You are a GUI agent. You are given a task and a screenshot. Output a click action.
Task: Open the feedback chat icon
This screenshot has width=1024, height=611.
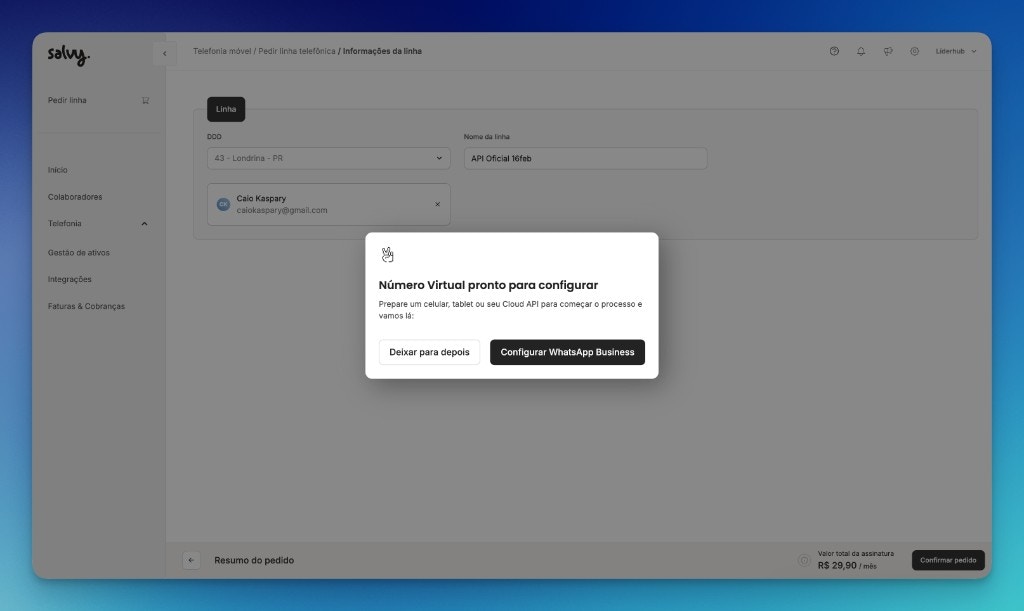tap(888, 51)
